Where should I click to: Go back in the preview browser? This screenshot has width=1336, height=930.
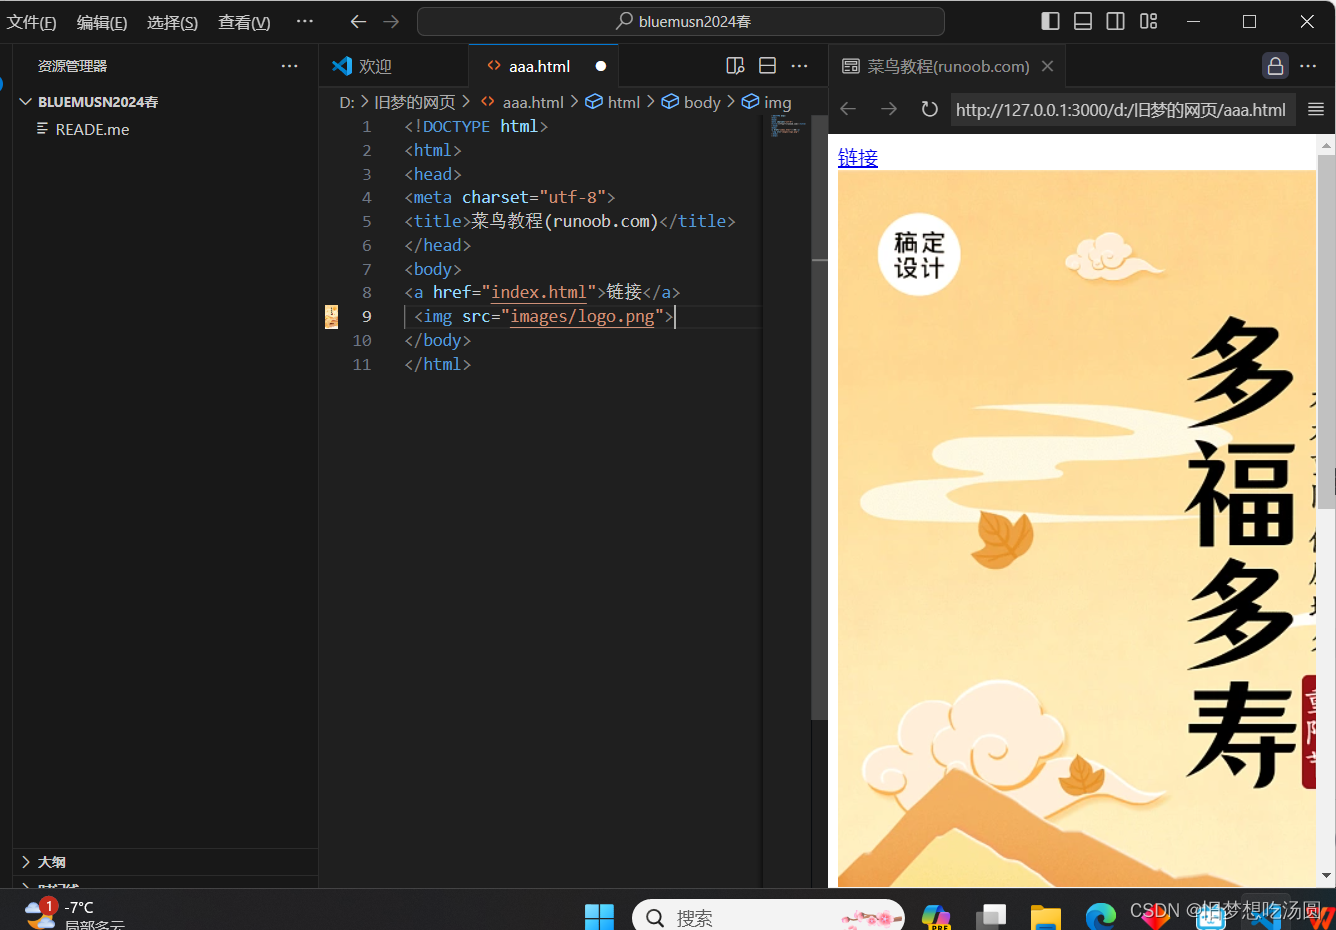pos(848,109)
